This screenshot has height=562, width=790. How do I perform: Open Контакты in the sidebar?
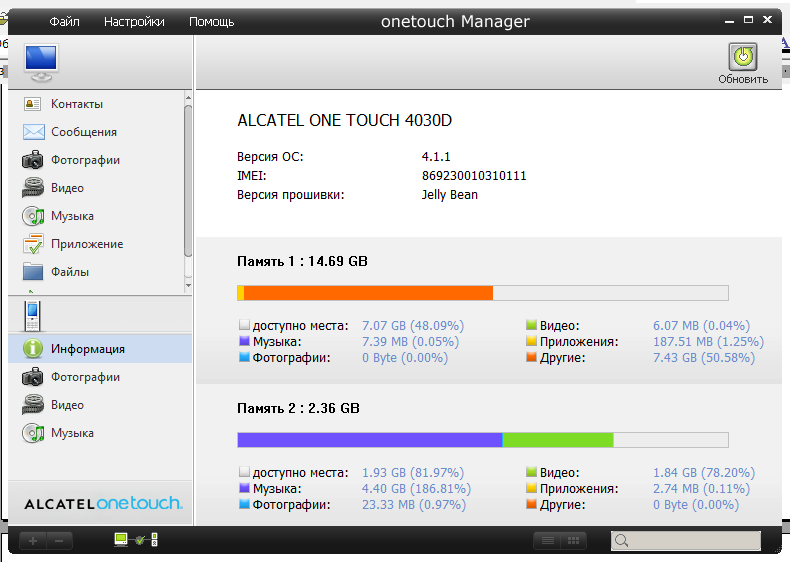76,104
